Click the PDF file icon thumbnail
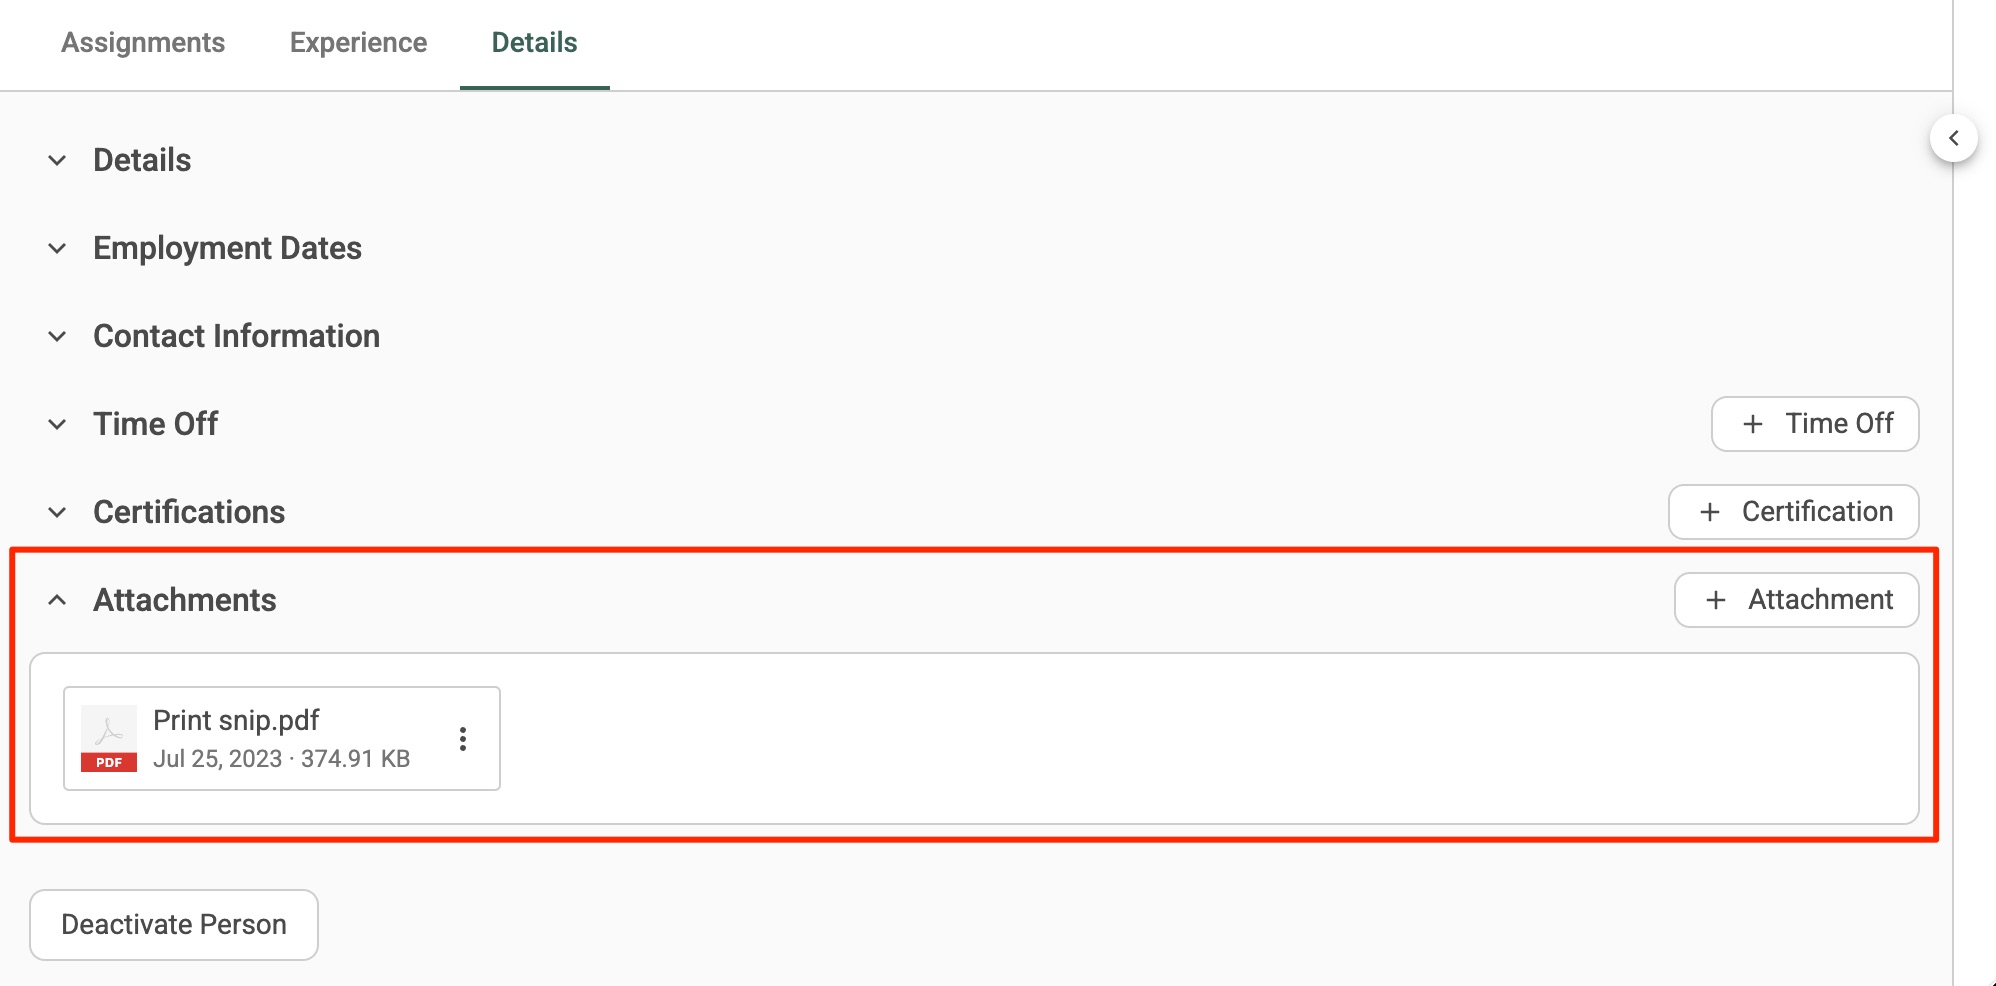The image size is (1996, 986). click(109, 739)
